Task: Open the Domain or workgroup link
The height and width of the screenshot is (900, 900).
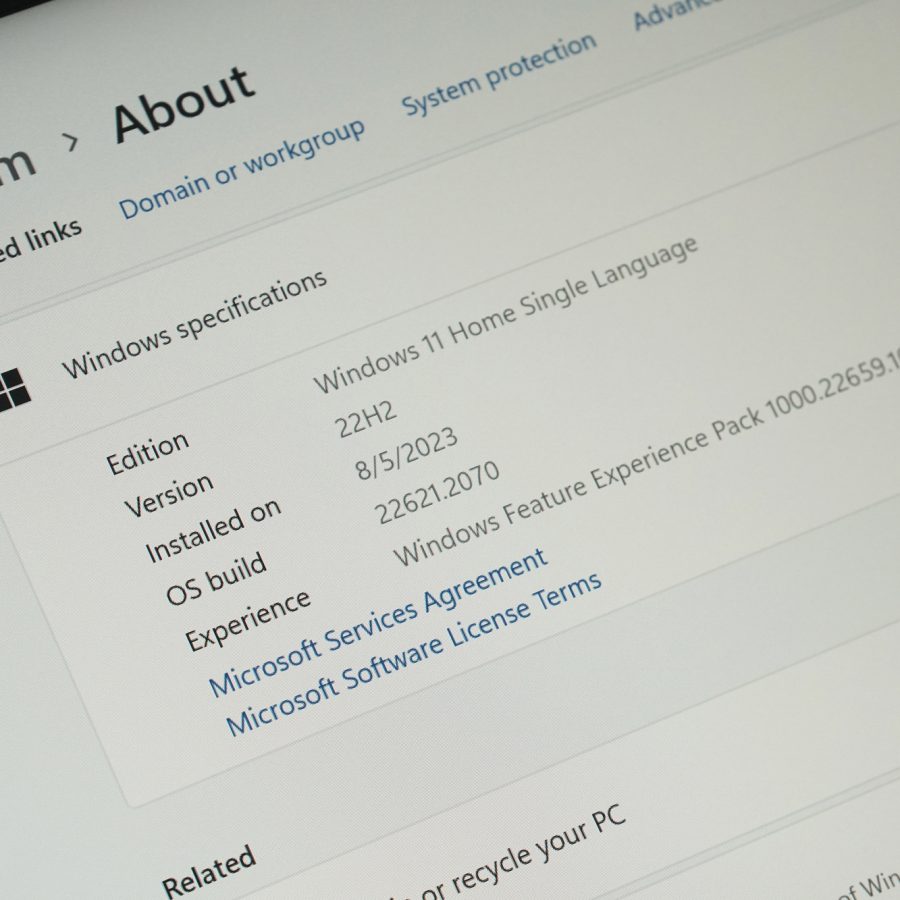Action: (x=242, y=169)
